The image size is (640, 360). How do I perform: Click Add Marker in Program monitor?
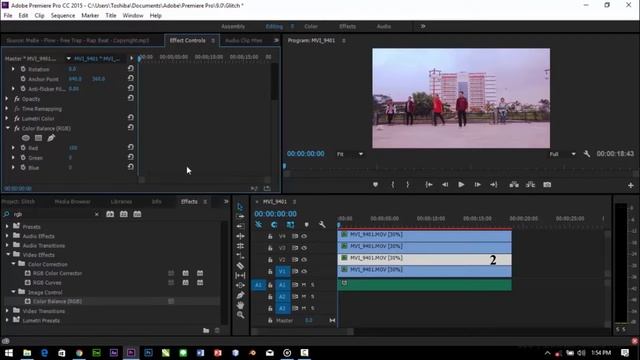375,184
